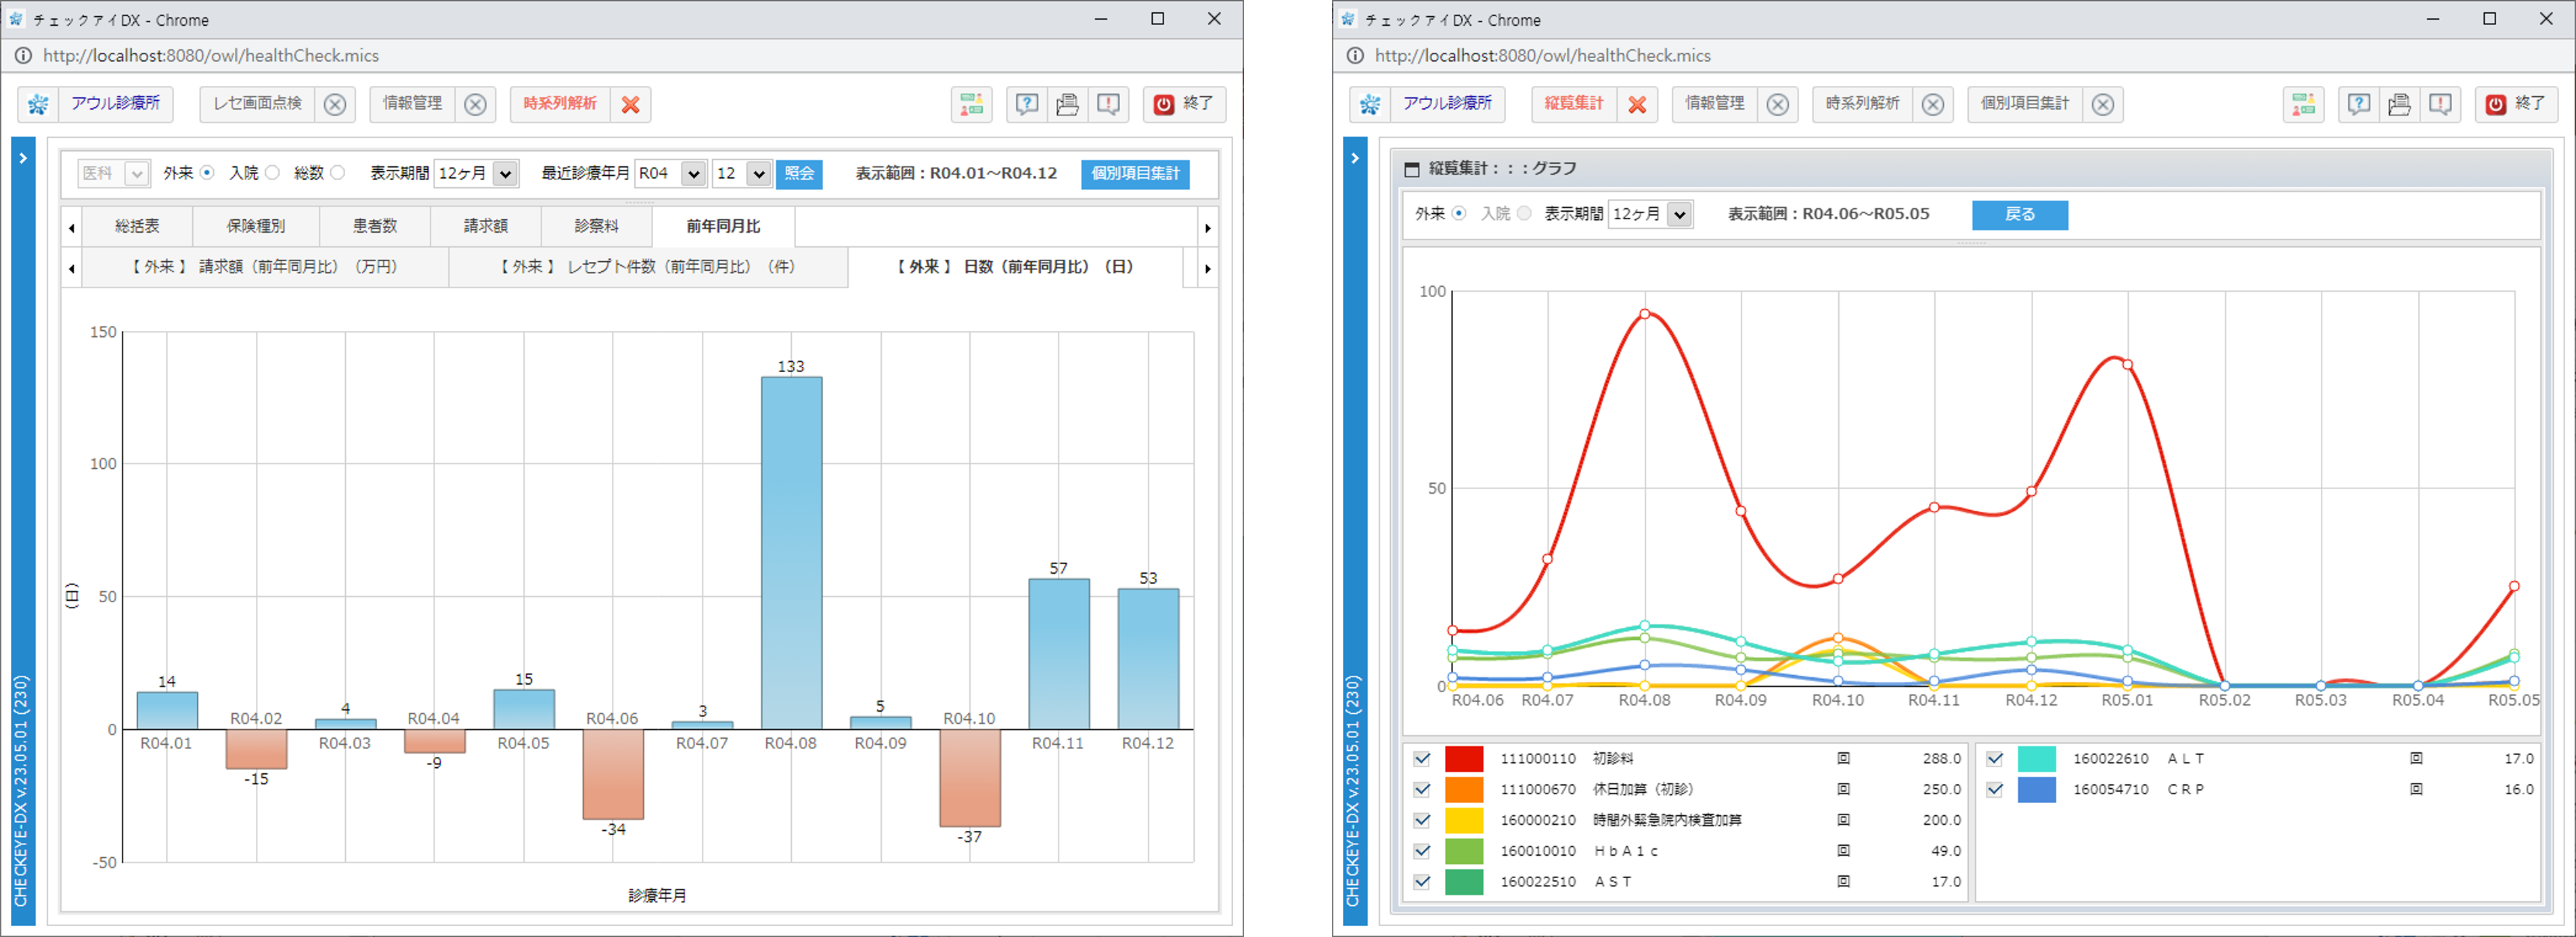Click the blue 個別項目集計 button in left window
2576x937 pixels.
pos(1135,174)
